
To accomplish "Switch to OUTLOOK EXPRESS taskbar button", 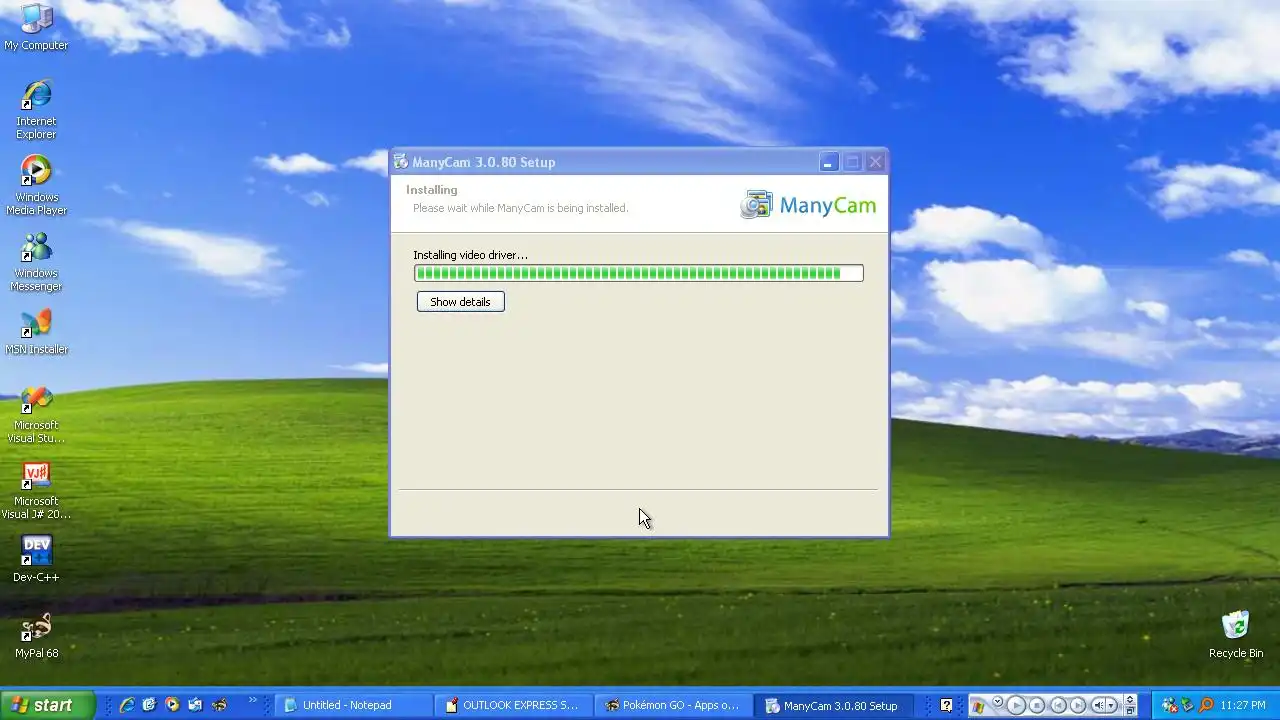I will coord(514,705).
